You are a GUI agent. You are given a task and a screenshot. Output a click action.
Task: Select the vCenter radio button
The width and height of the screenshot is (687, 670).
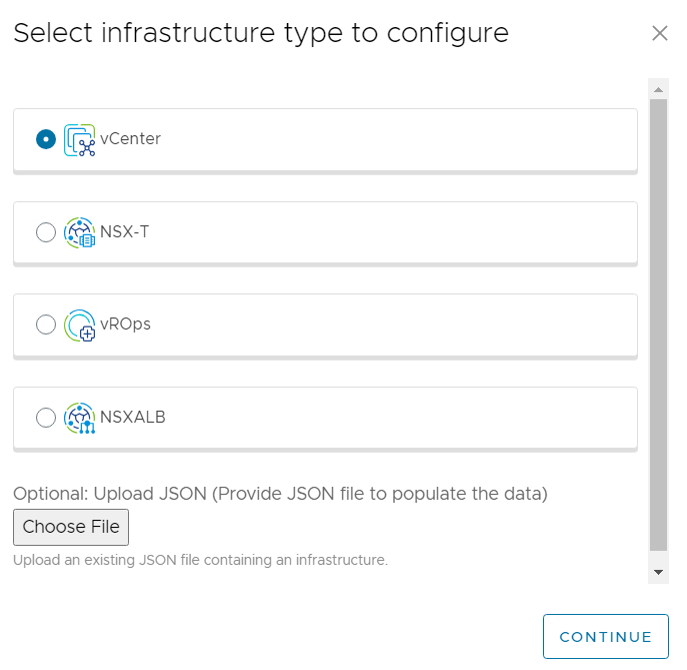(45, 140)
